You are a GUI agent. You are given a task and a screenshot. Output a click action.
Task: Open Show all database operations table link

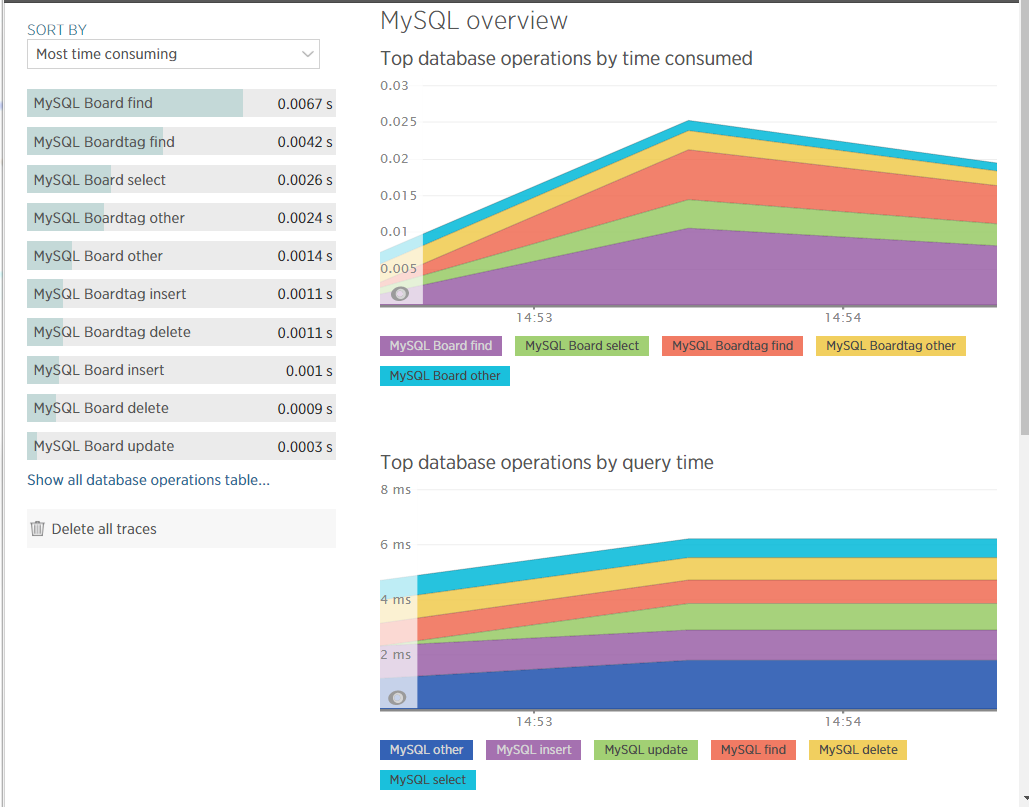click(x=148, y=480)
